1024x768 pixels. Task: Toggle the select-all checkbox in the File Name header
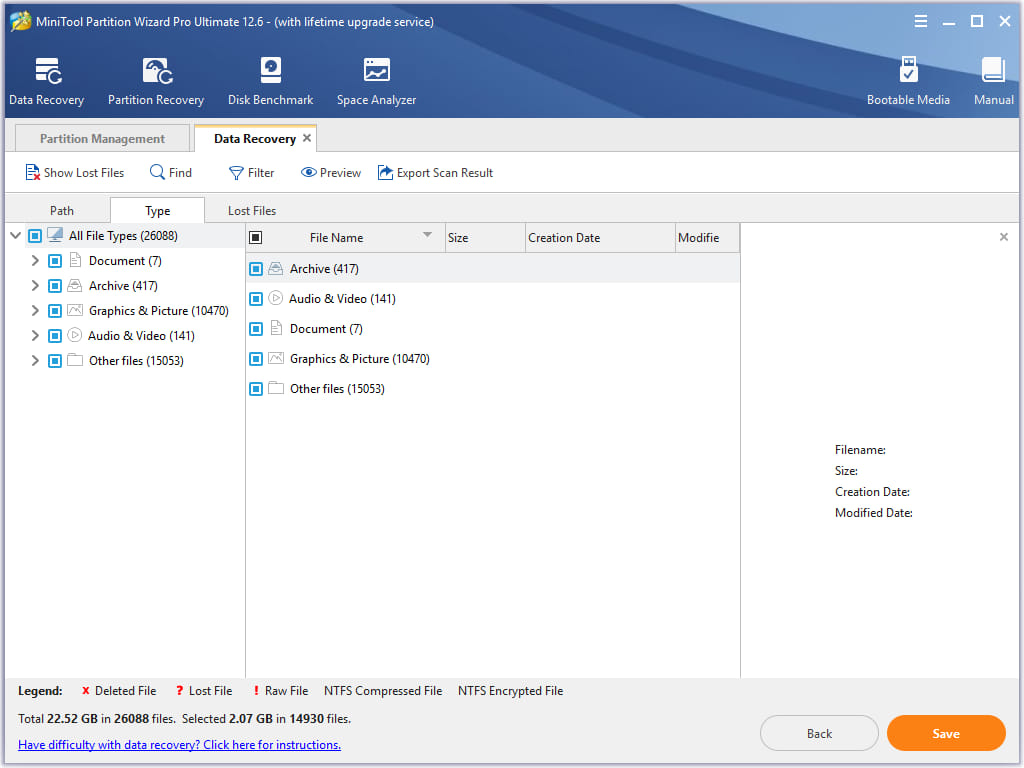256,238
